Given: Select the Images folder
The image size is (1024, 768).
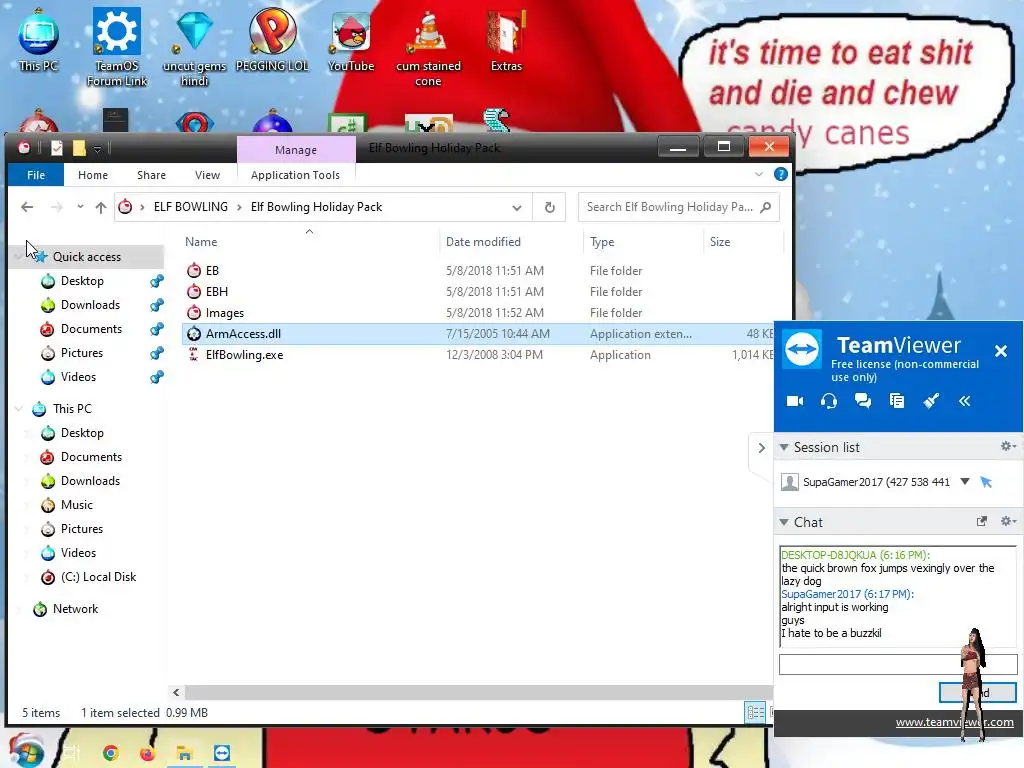Looking at the screenshot, I should click(225, 313).
